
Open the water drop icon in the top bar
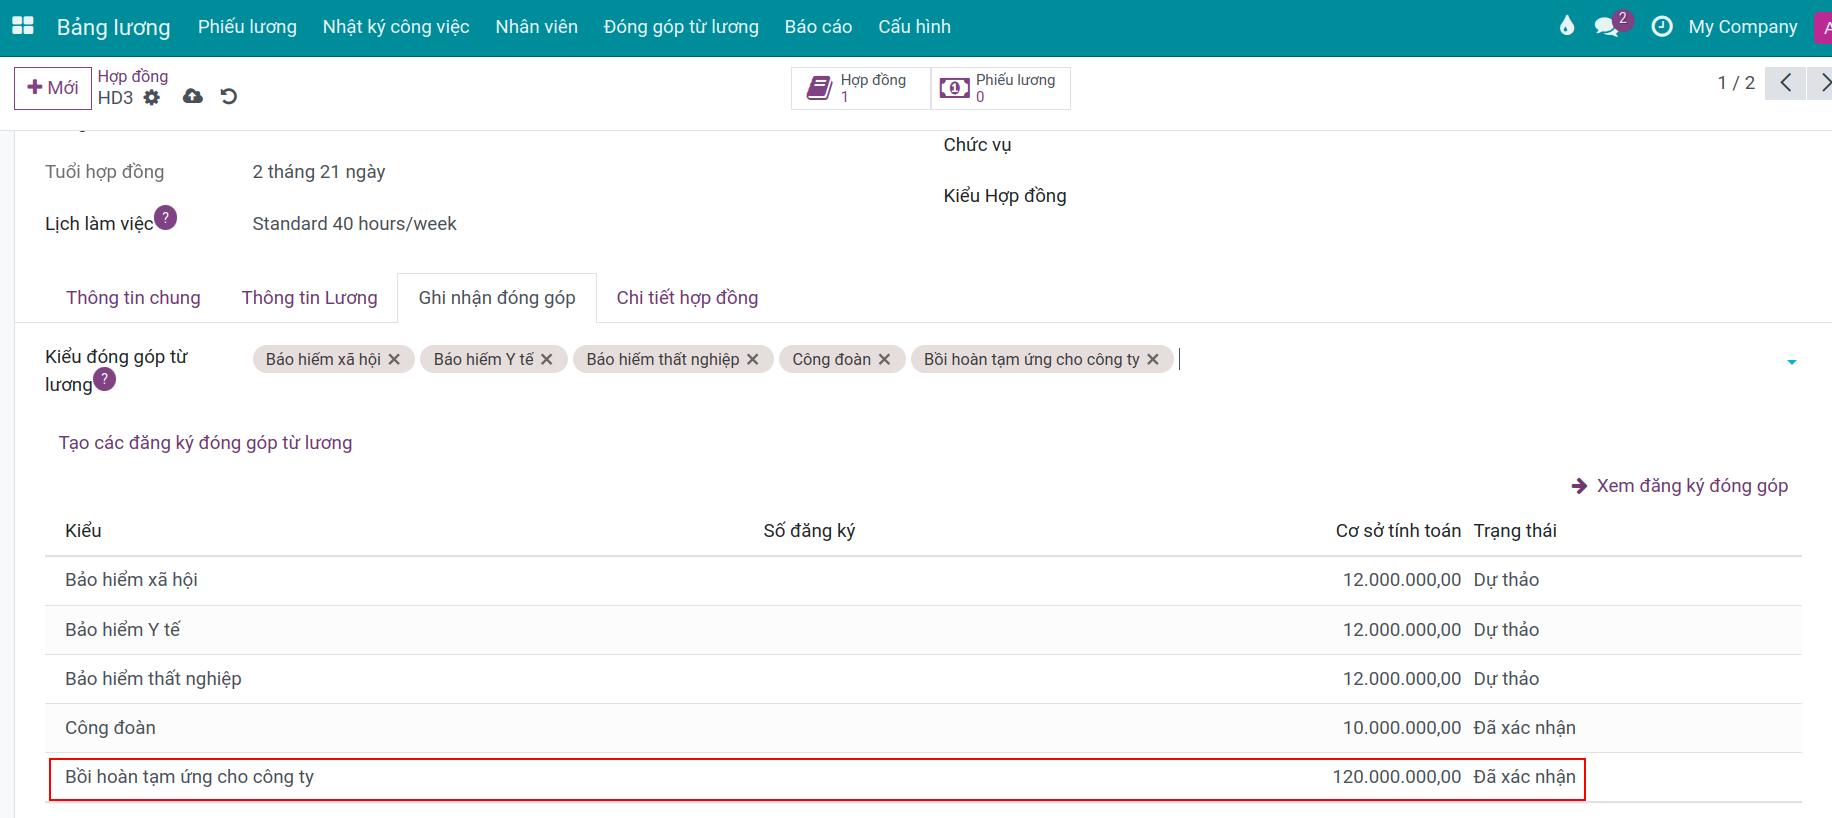(x=1567, y=27)
